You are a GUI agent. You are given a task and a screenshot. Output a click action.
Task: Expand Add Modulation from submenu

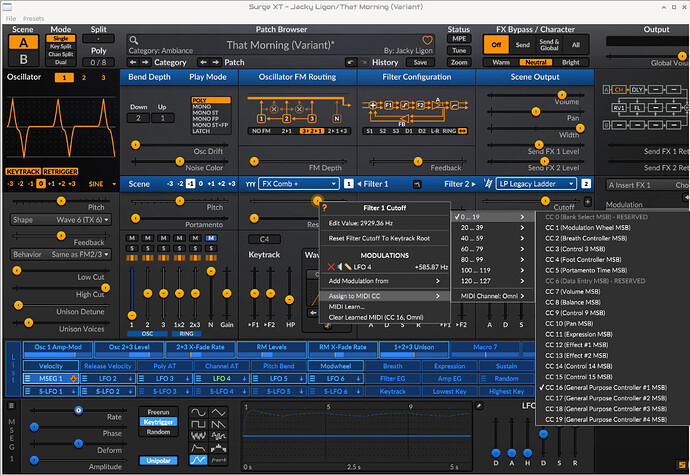pos(385,281)
